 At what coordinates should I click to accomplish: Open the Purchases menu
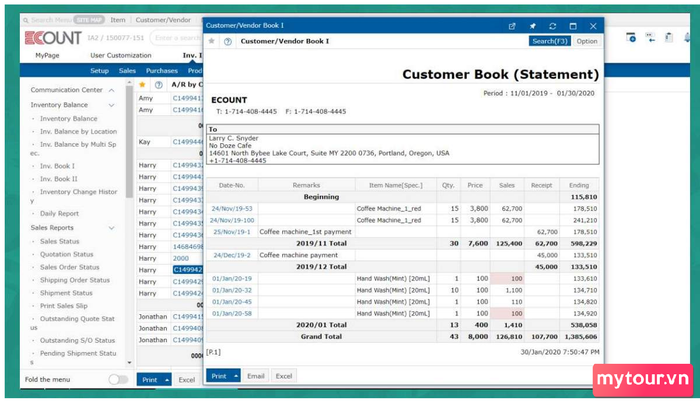click(x=162, y=71)
